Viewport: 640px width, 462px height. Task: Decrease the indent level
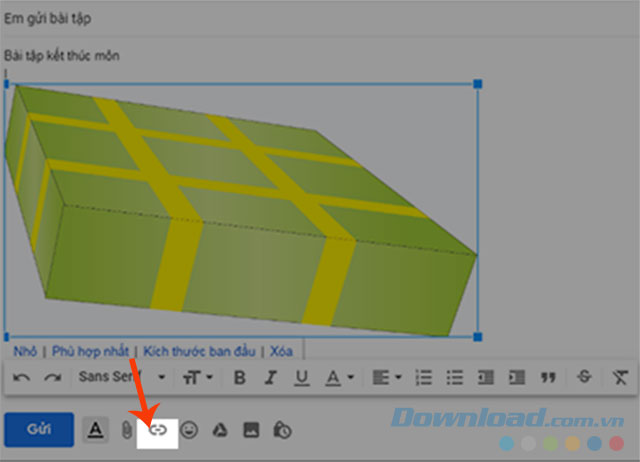click(485, 378)
